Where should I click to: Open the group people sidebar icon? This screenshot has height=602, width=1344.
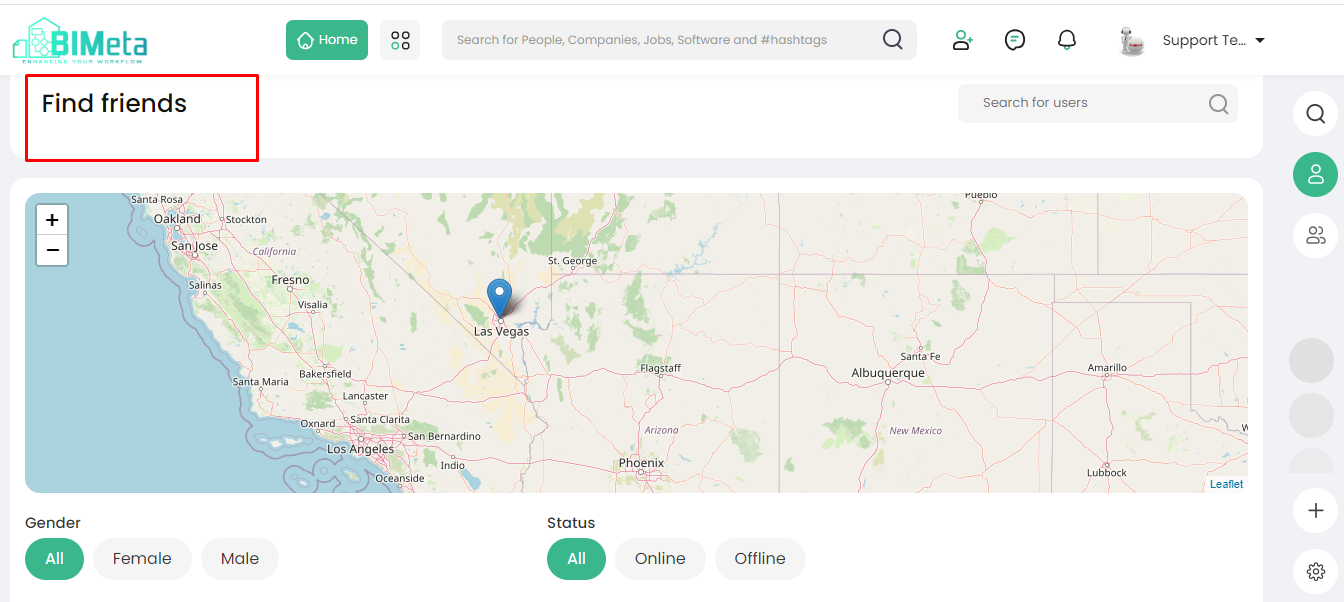[x=1315, y=236]
